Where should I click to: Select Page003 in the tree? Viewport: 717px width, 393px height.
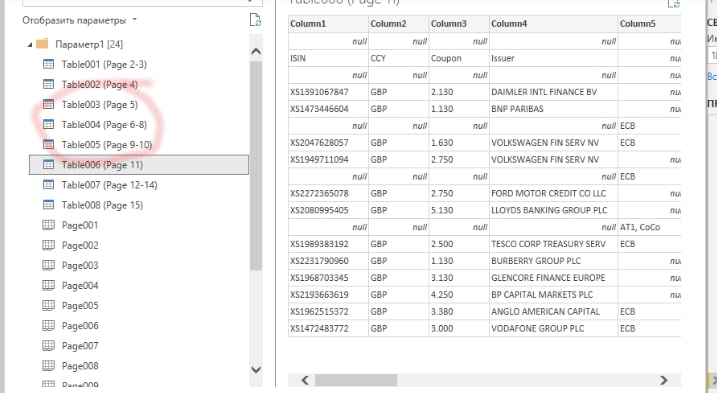point(80,265)
